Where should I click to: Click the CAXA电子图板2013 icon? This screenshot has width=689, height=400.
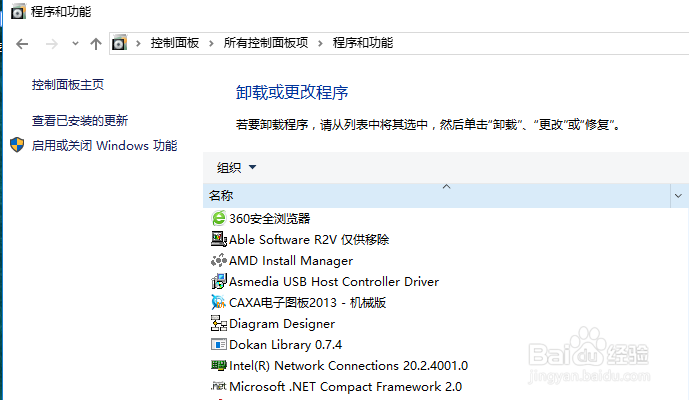tap(218, 302)
